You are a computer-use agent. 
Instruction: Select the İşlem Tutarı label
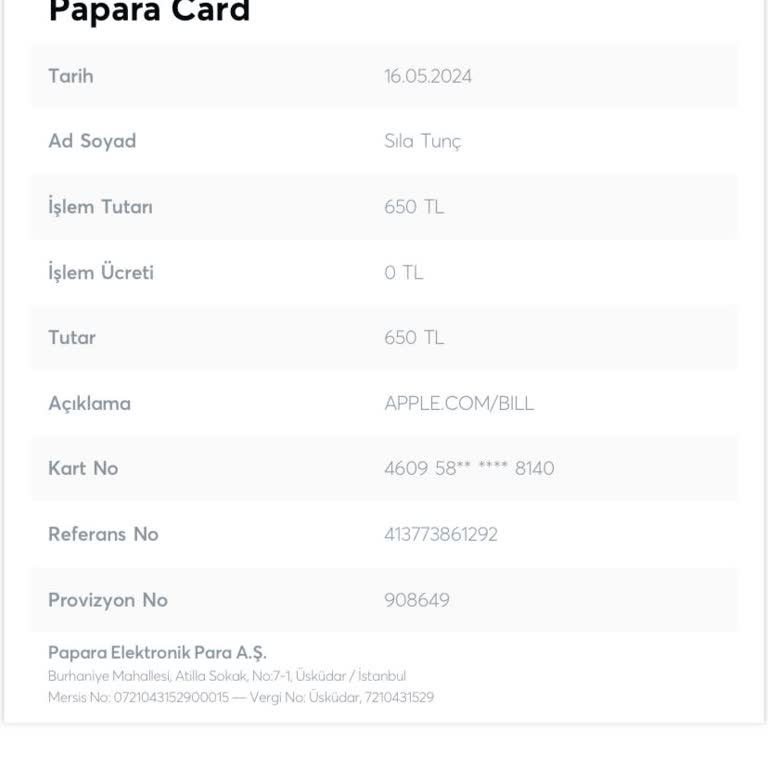[x=100, y=207]
